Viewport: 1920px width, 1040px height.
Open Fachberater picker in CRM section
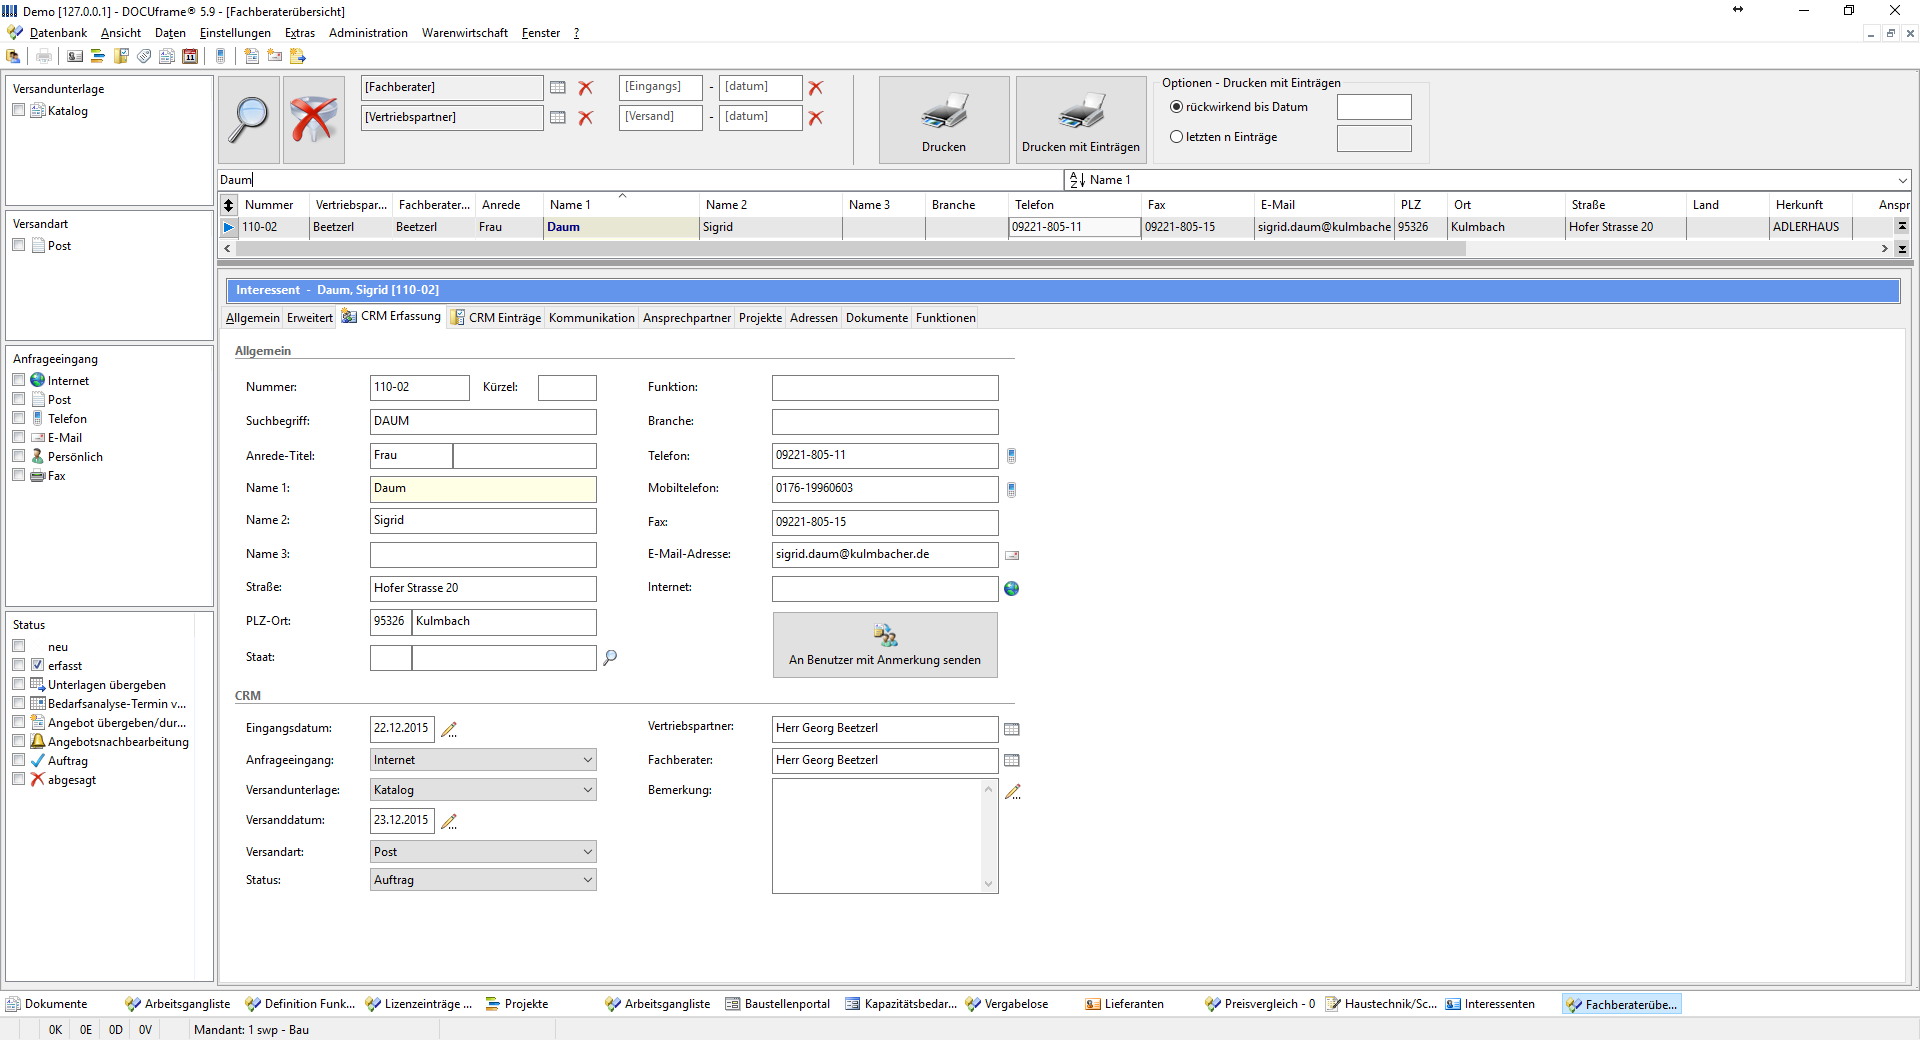pyautogui.click(x=1012, y=761)
